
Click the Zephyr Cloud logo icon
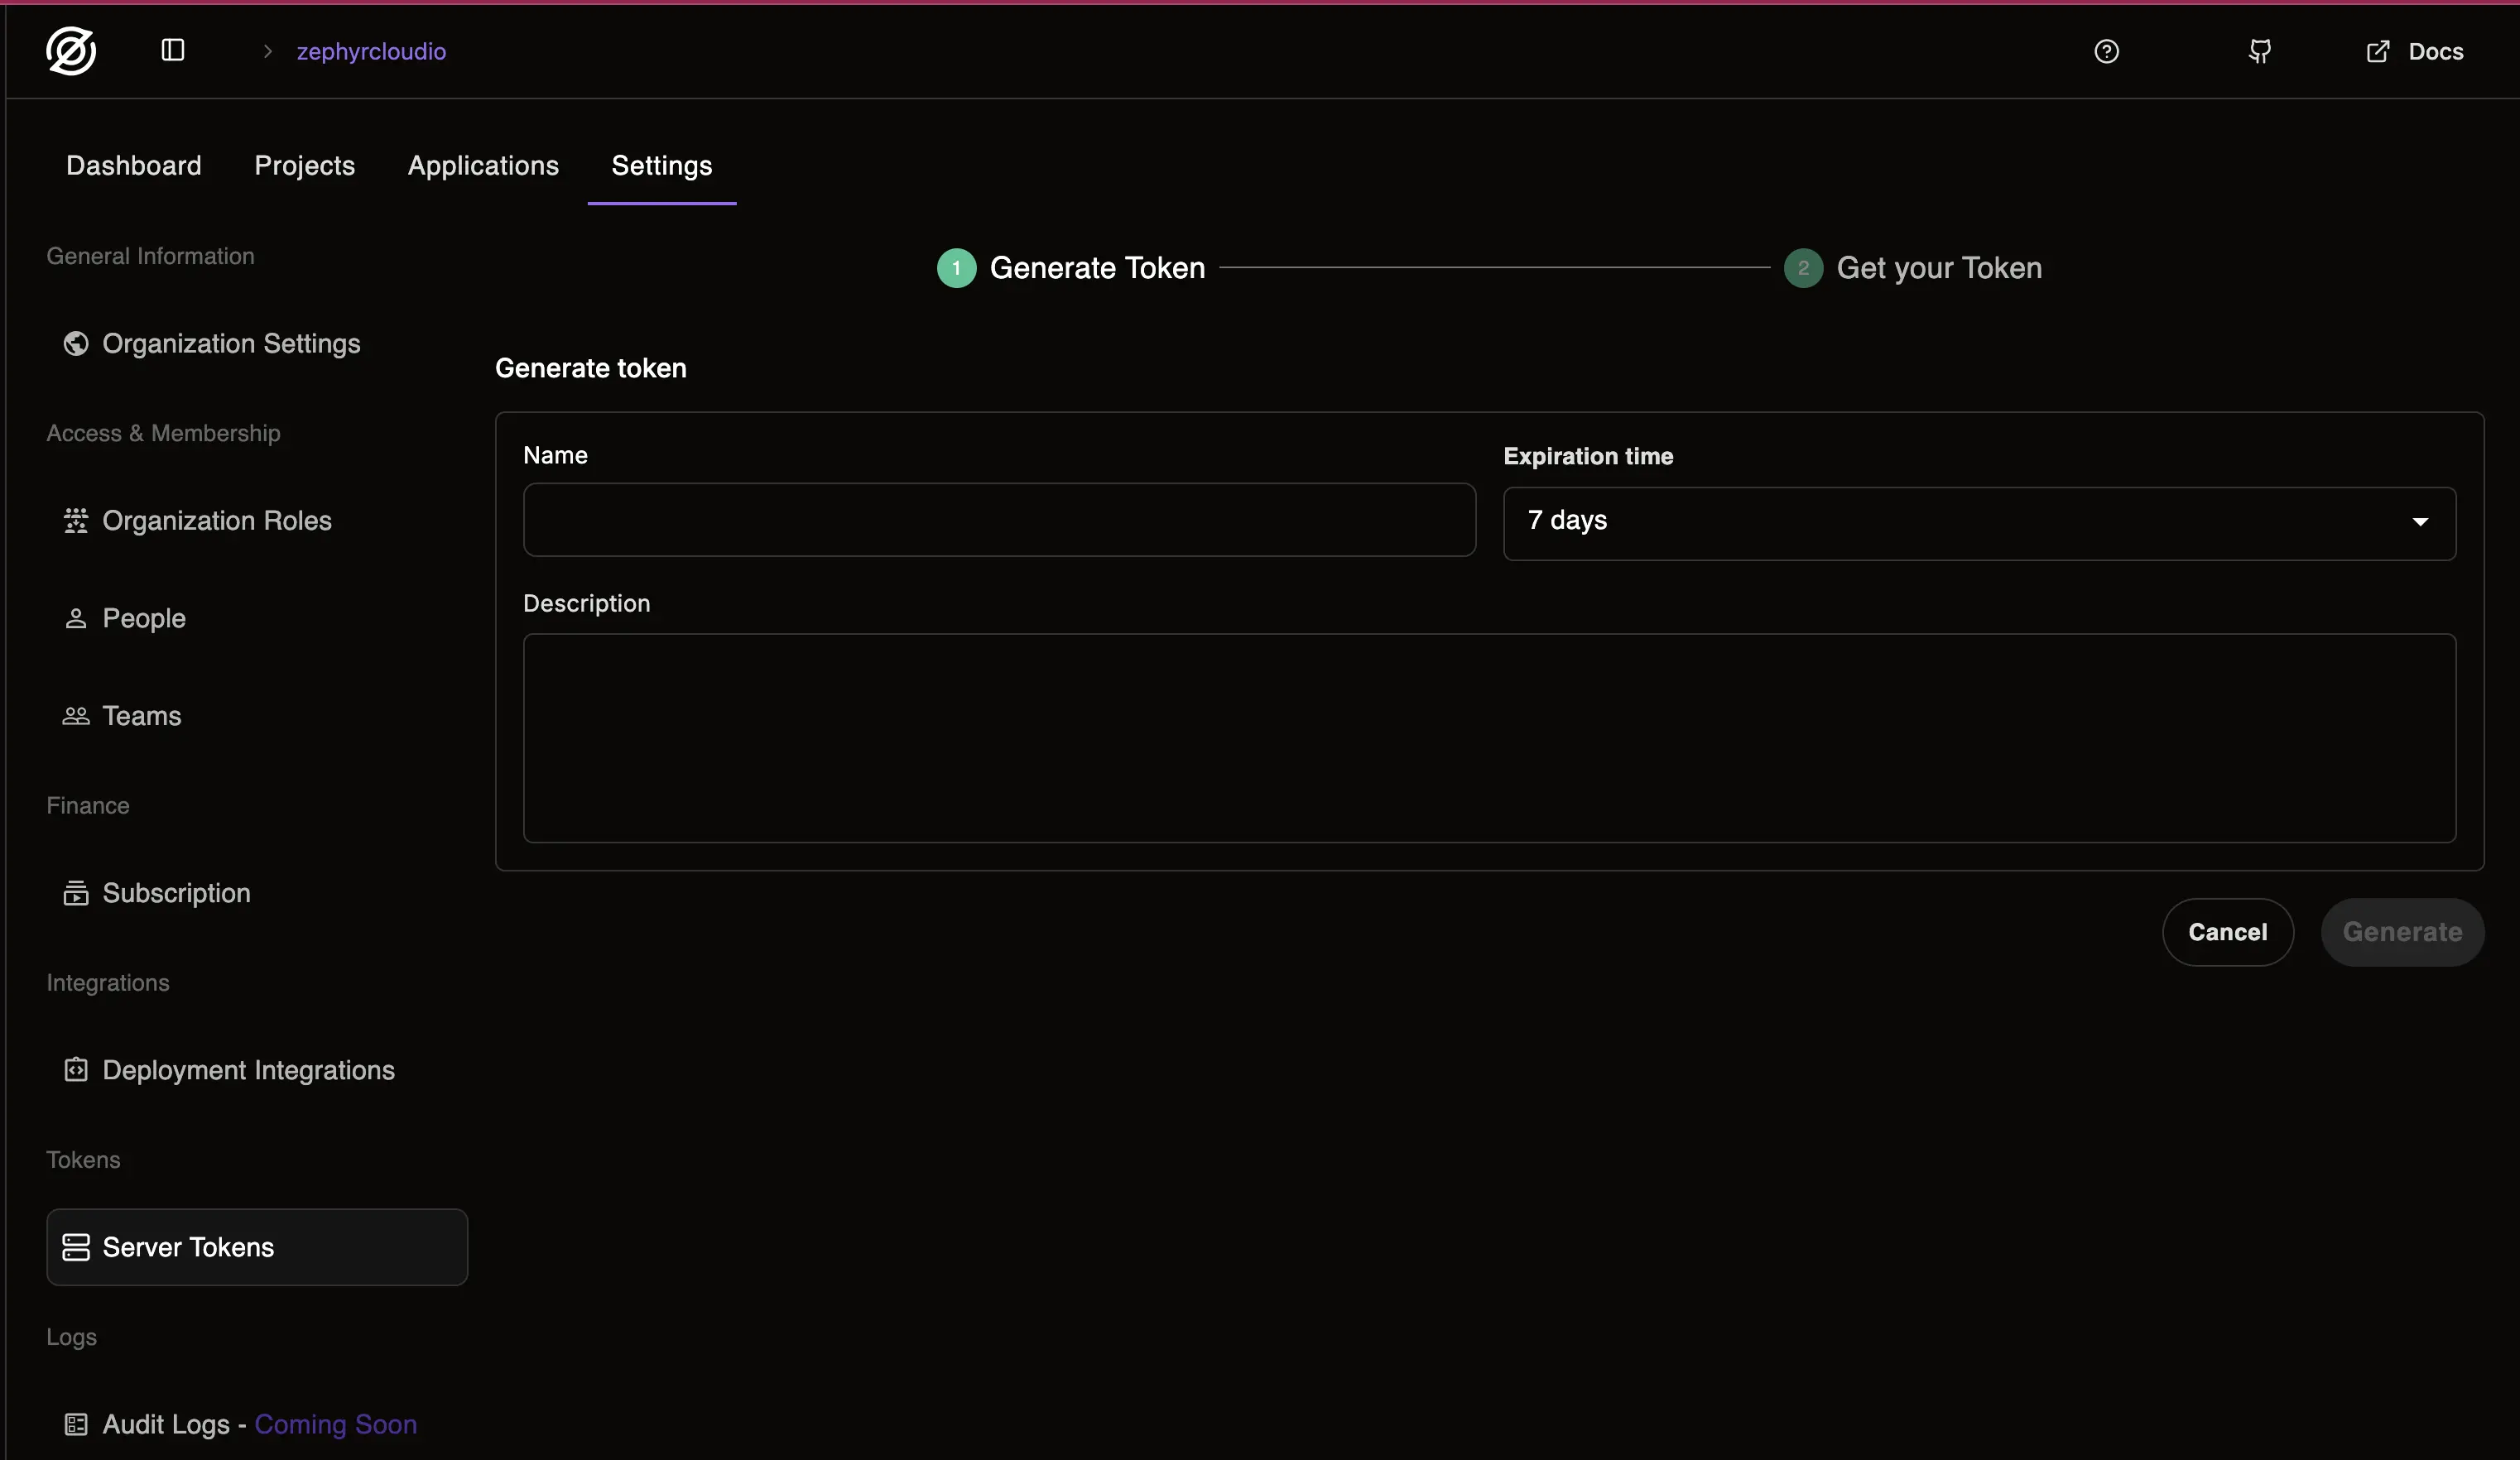pyautogui.click(x=70, y=51)
